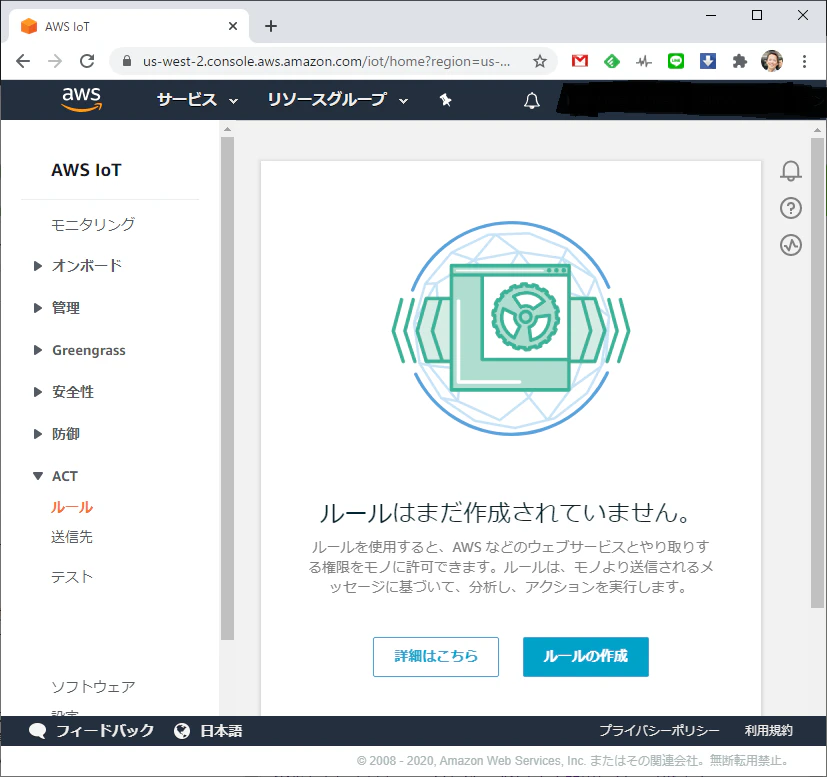
Task: Change language via 日本語 link
Action: [221, 731]
